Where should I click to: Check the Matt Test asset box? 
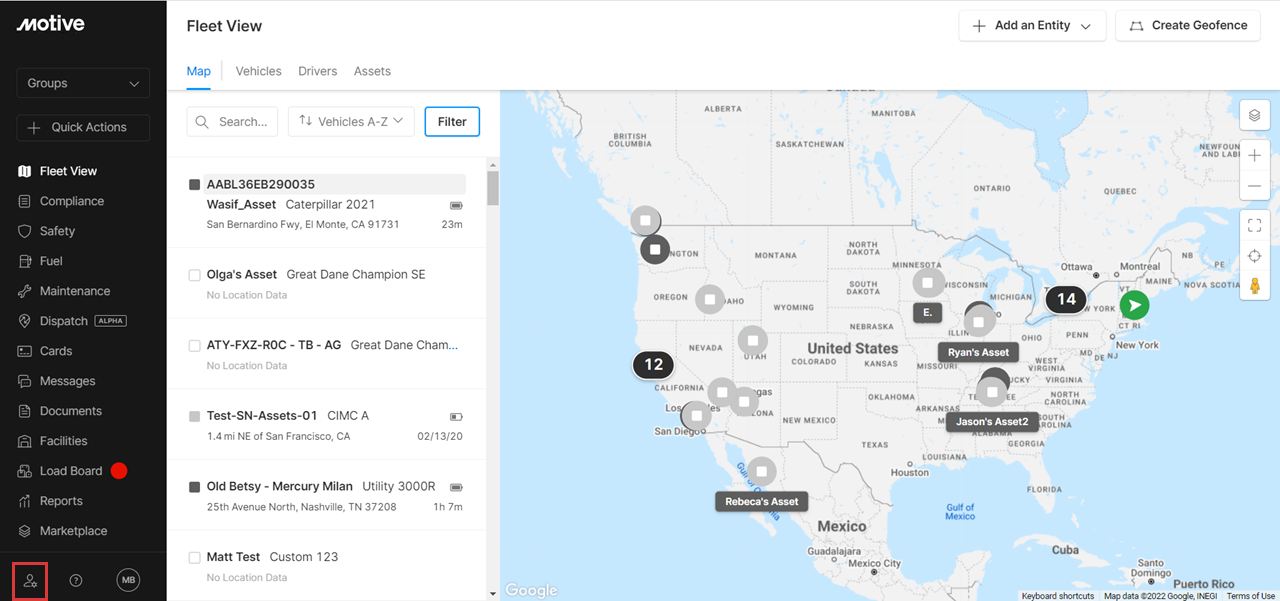coord(195,557)
